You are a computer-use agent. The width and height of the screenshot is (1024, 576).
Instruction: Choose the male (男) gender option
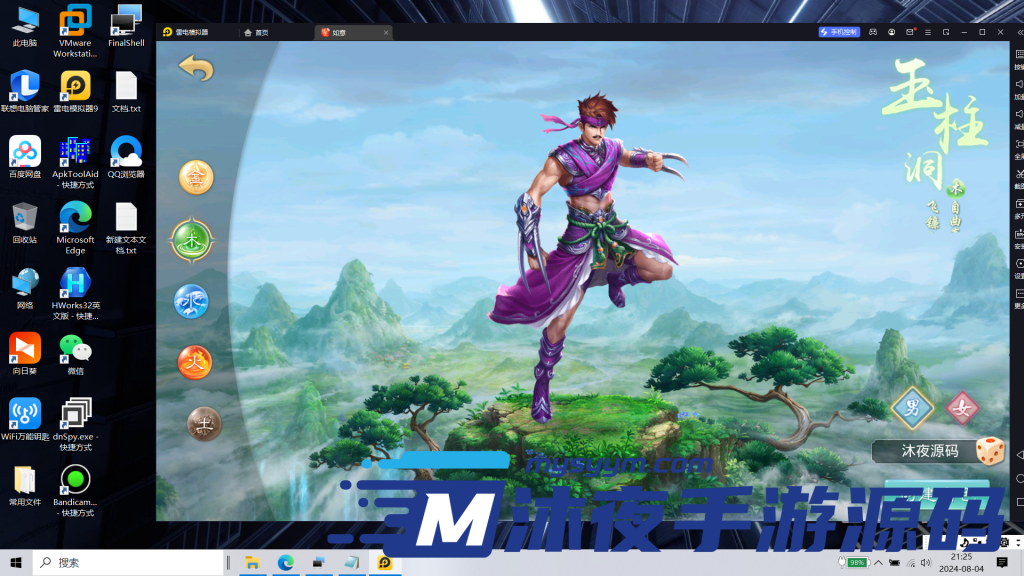point(912,407)
